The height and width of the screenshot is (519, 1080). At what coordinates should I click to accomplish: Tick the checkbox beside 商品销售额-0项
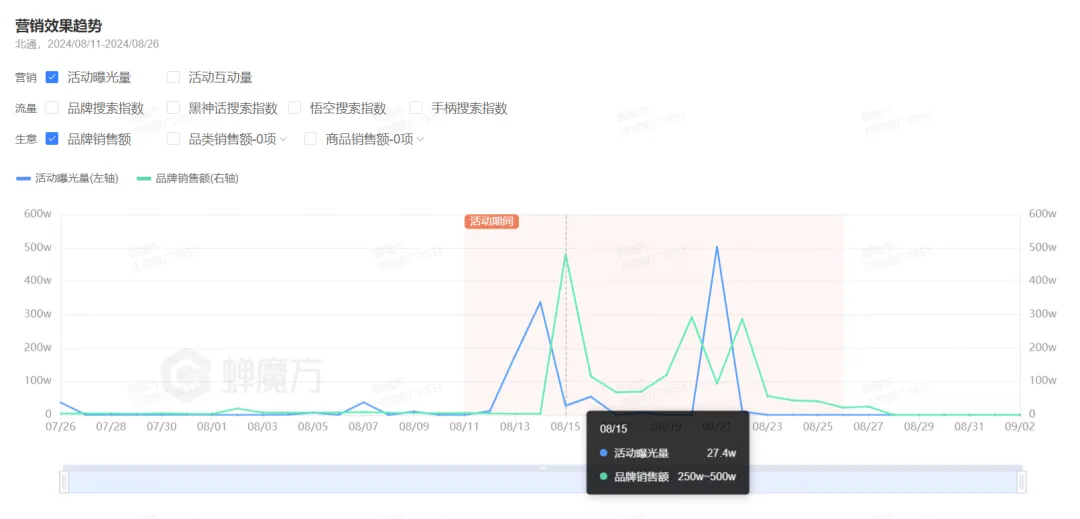tap(311, 139)
